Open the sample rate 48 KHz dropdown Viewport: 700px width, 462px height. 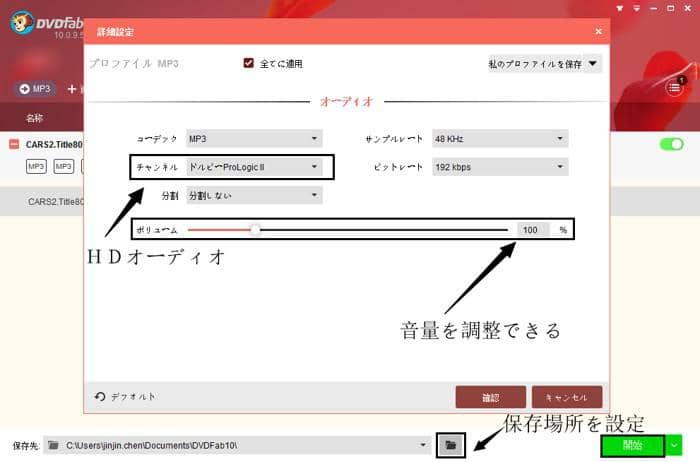click(x=500, y=139)
